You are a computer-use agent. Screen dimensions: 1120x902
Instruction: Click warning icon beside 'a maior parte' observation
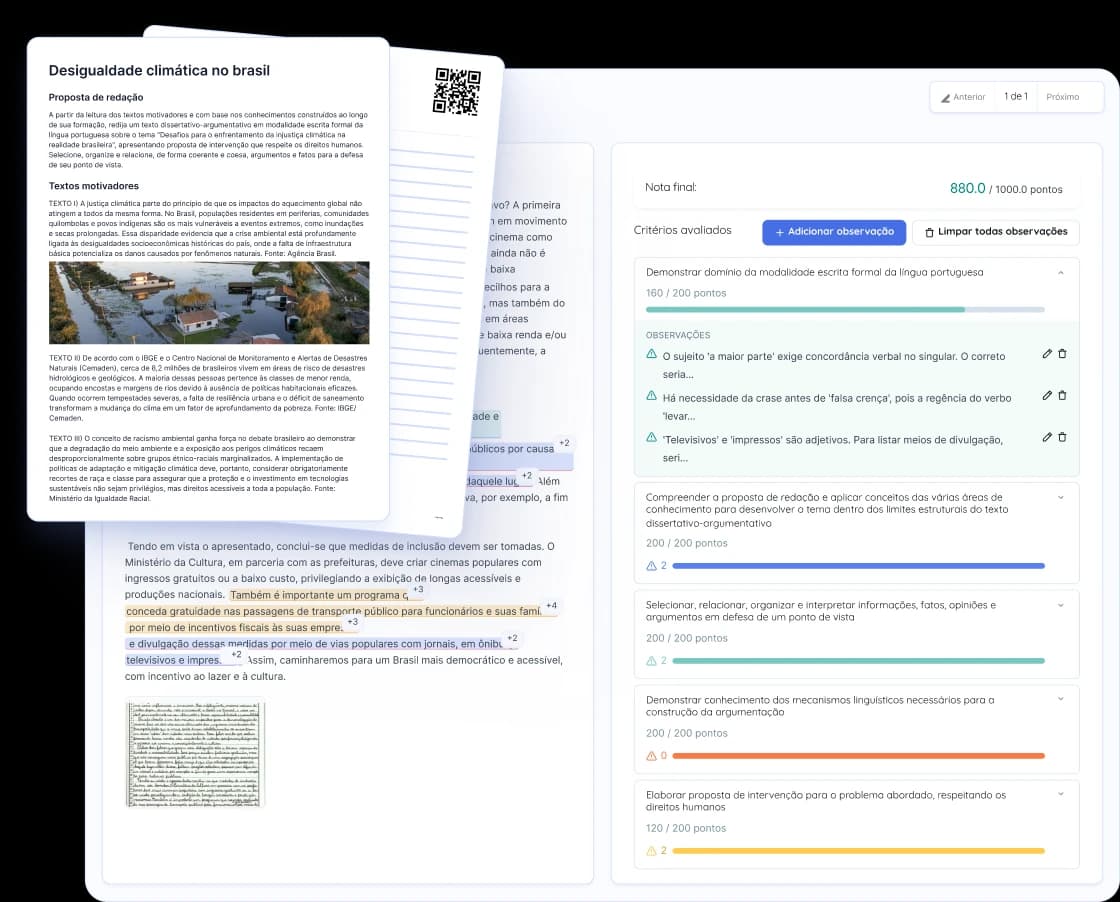(651, 354)
